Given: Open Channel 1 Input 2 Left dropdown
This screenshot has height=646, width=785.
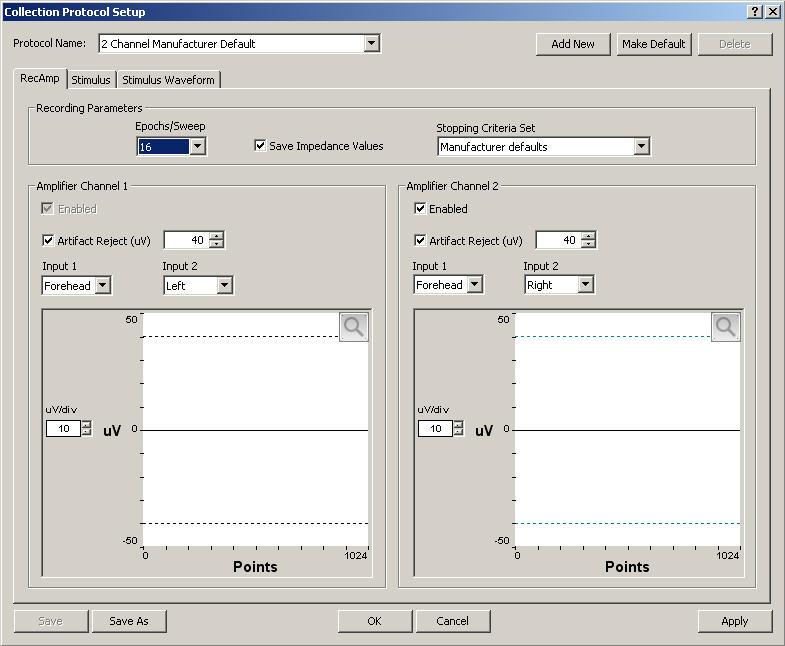Looking at the screenshot, I should coord(224,285).
